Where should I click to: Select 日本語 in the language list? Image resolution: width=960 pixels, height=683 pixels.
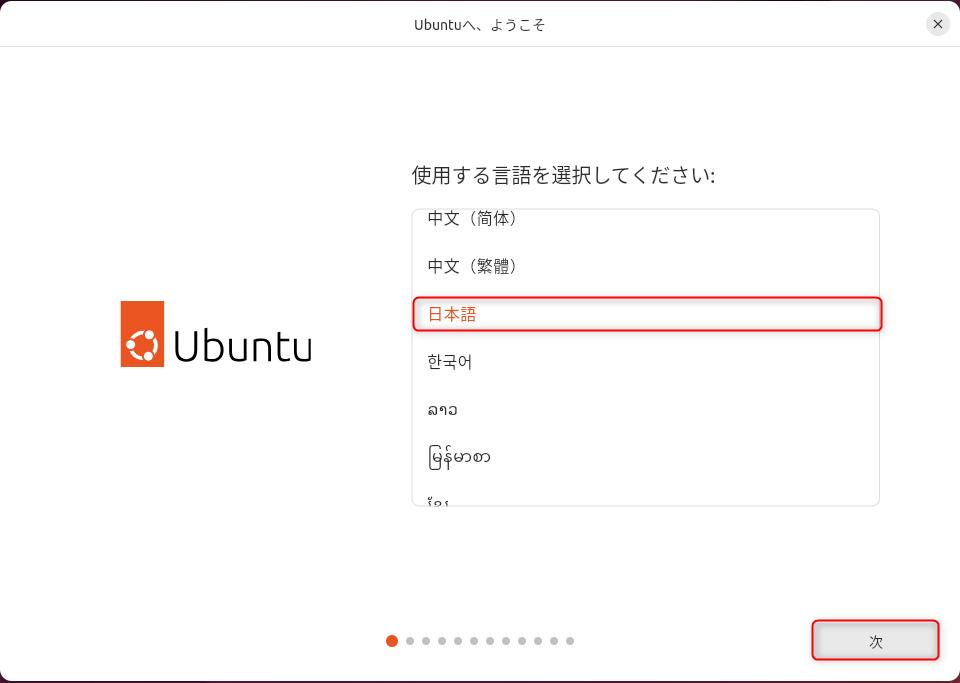[x=647, y=315]
